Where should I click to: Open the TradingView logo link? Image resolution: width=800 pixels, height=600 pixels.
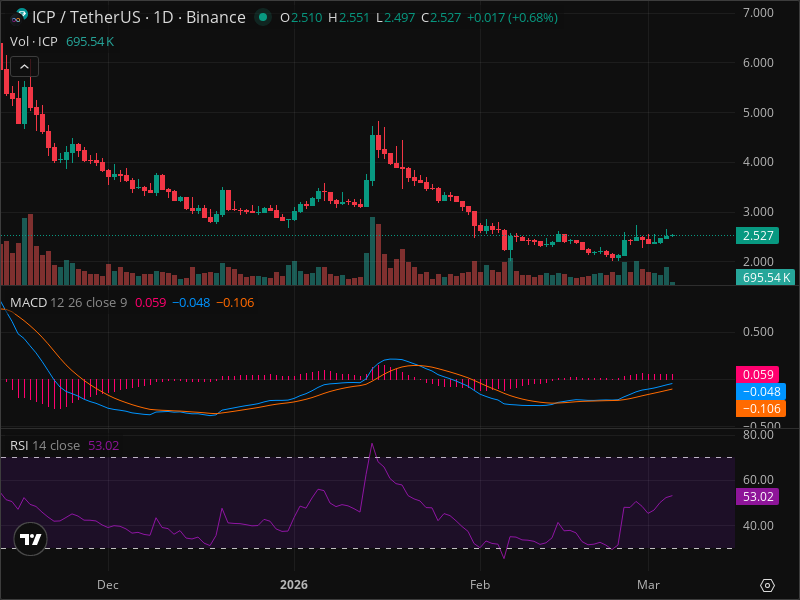(31, 539)
